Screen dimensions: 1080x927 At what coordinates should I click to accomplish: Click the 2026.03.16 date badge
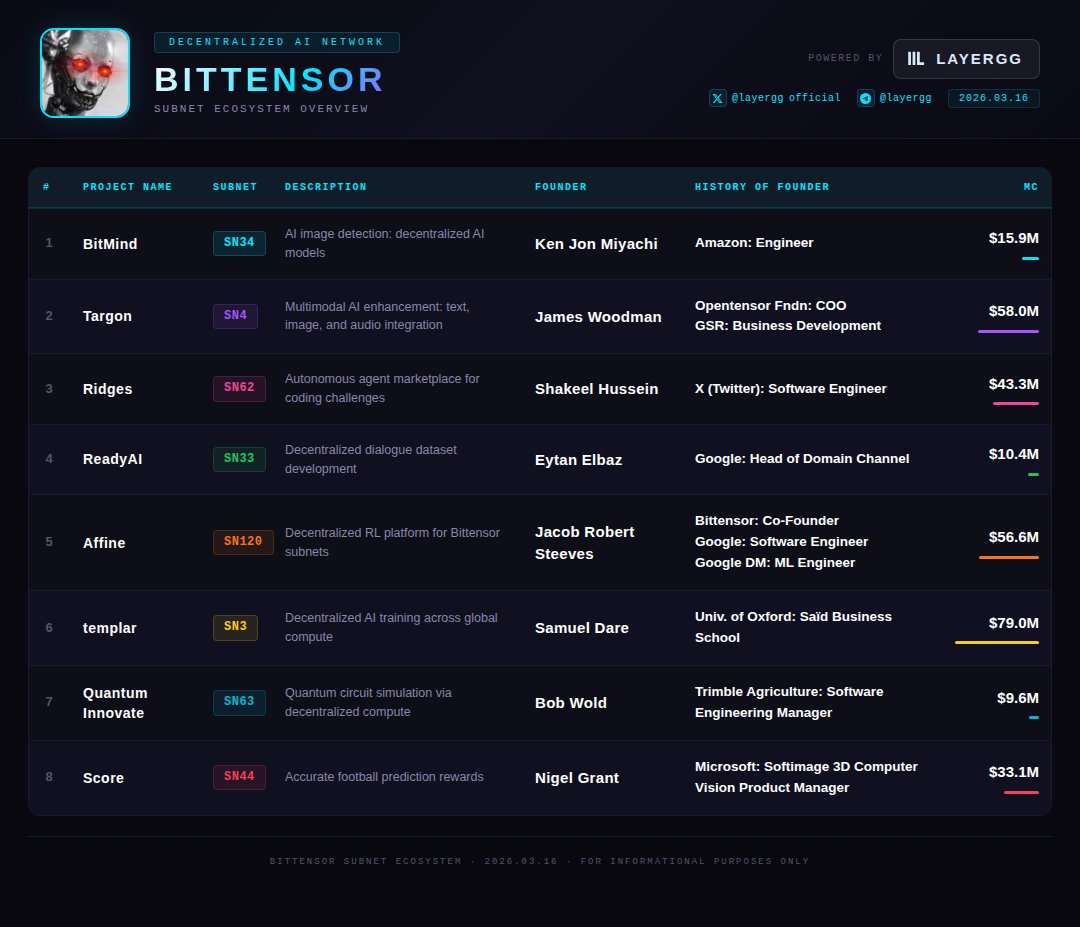coord(993,98)
